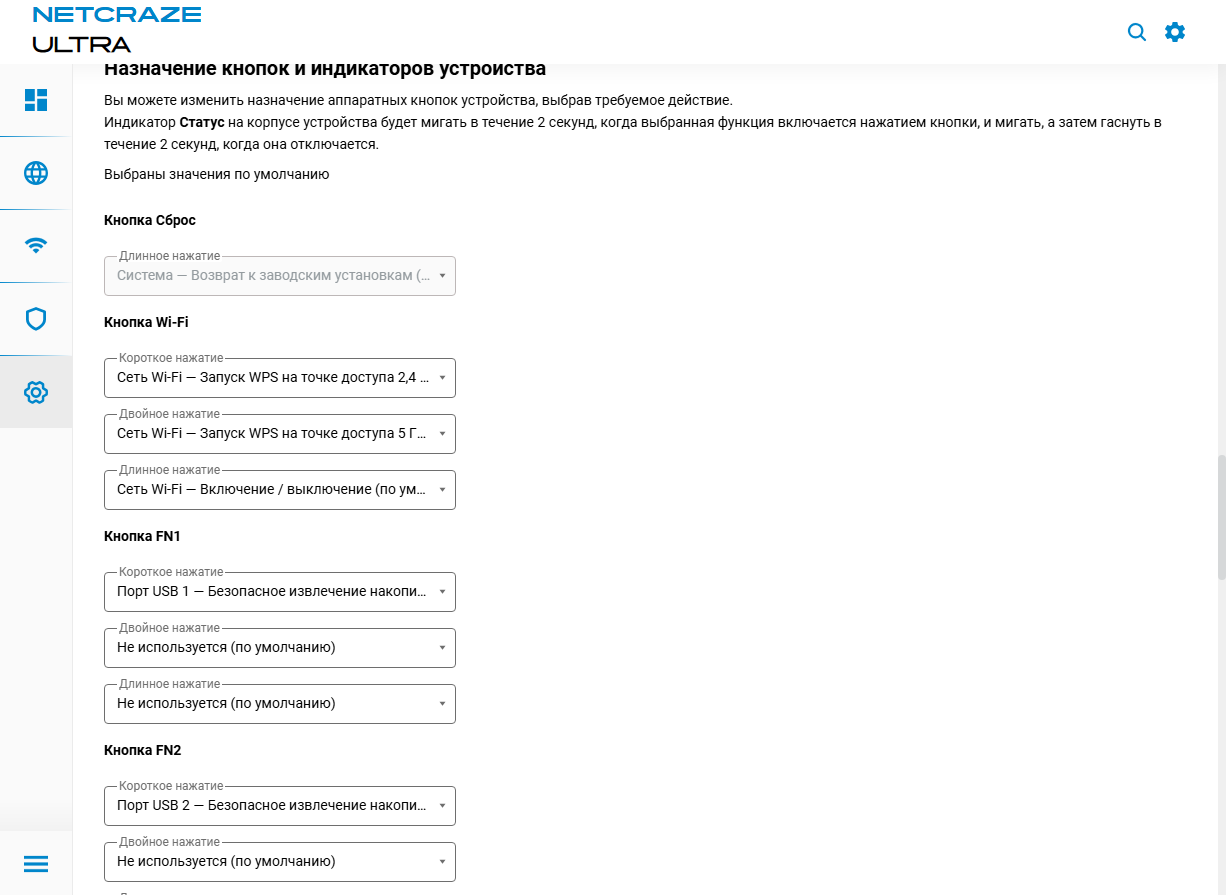
Task: Click the page vertical scrollbar thumb
Action: point(1221,515)
